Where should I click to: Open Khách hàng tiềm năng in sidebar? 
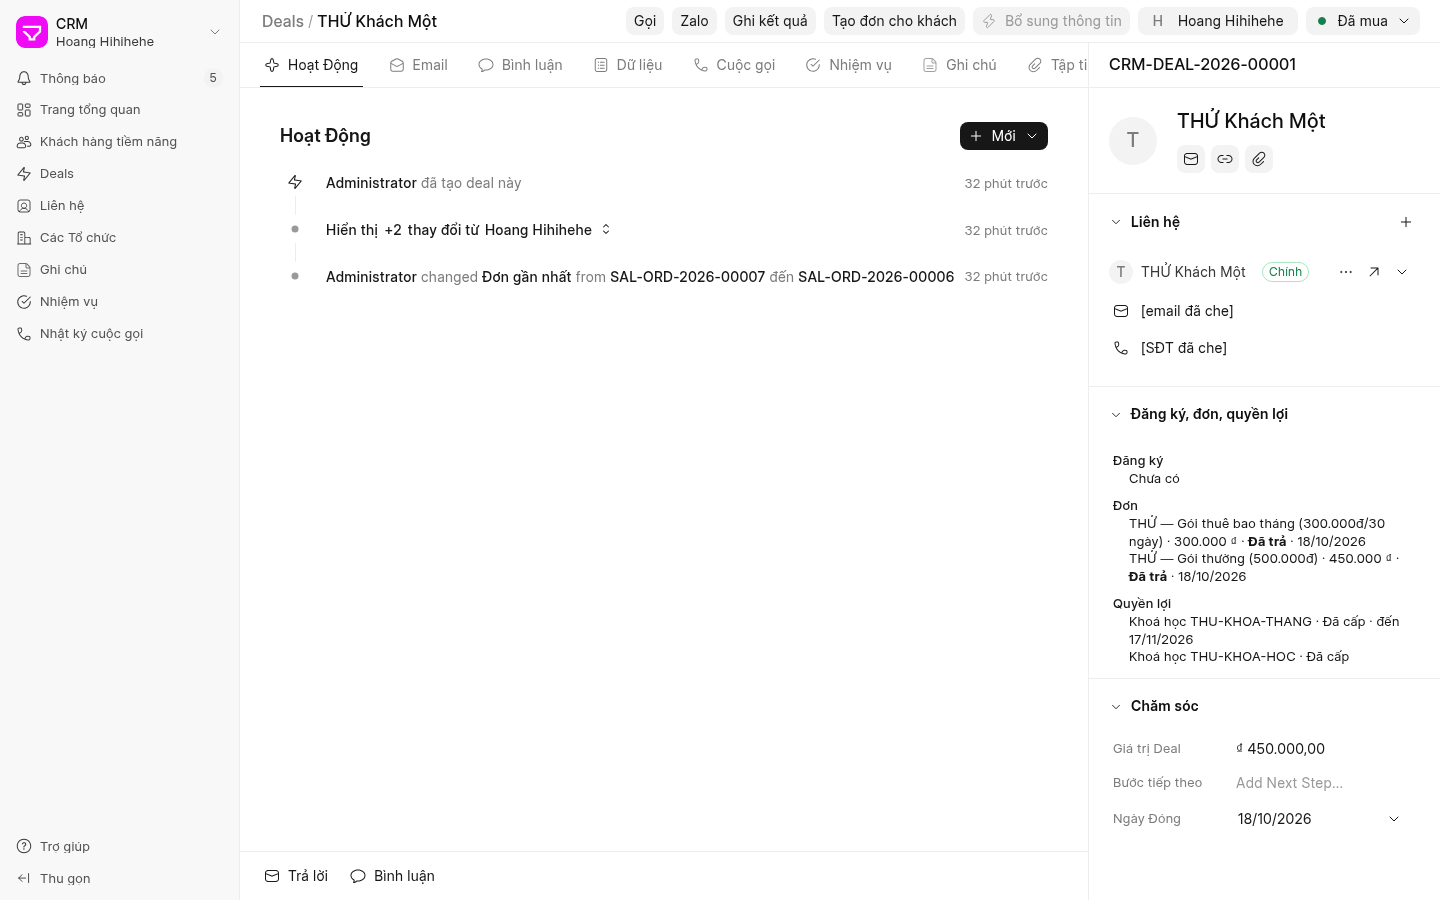click(119, 142)
